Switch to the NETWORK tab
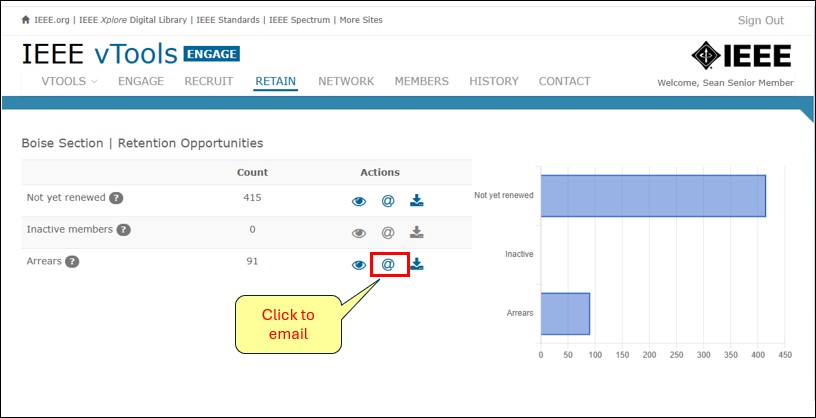Image resolution: width=816 pixels, height=418 pixels. click(x=346, y=81)
